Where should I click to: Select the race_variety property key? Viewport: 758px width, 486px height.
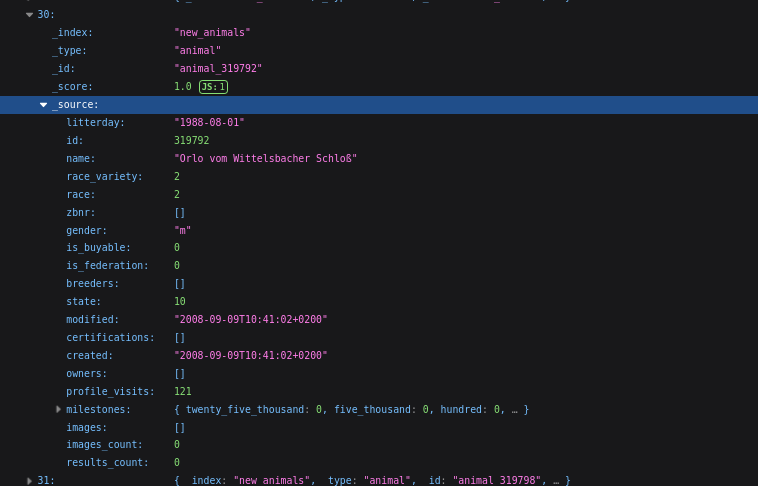coord(104,176)
